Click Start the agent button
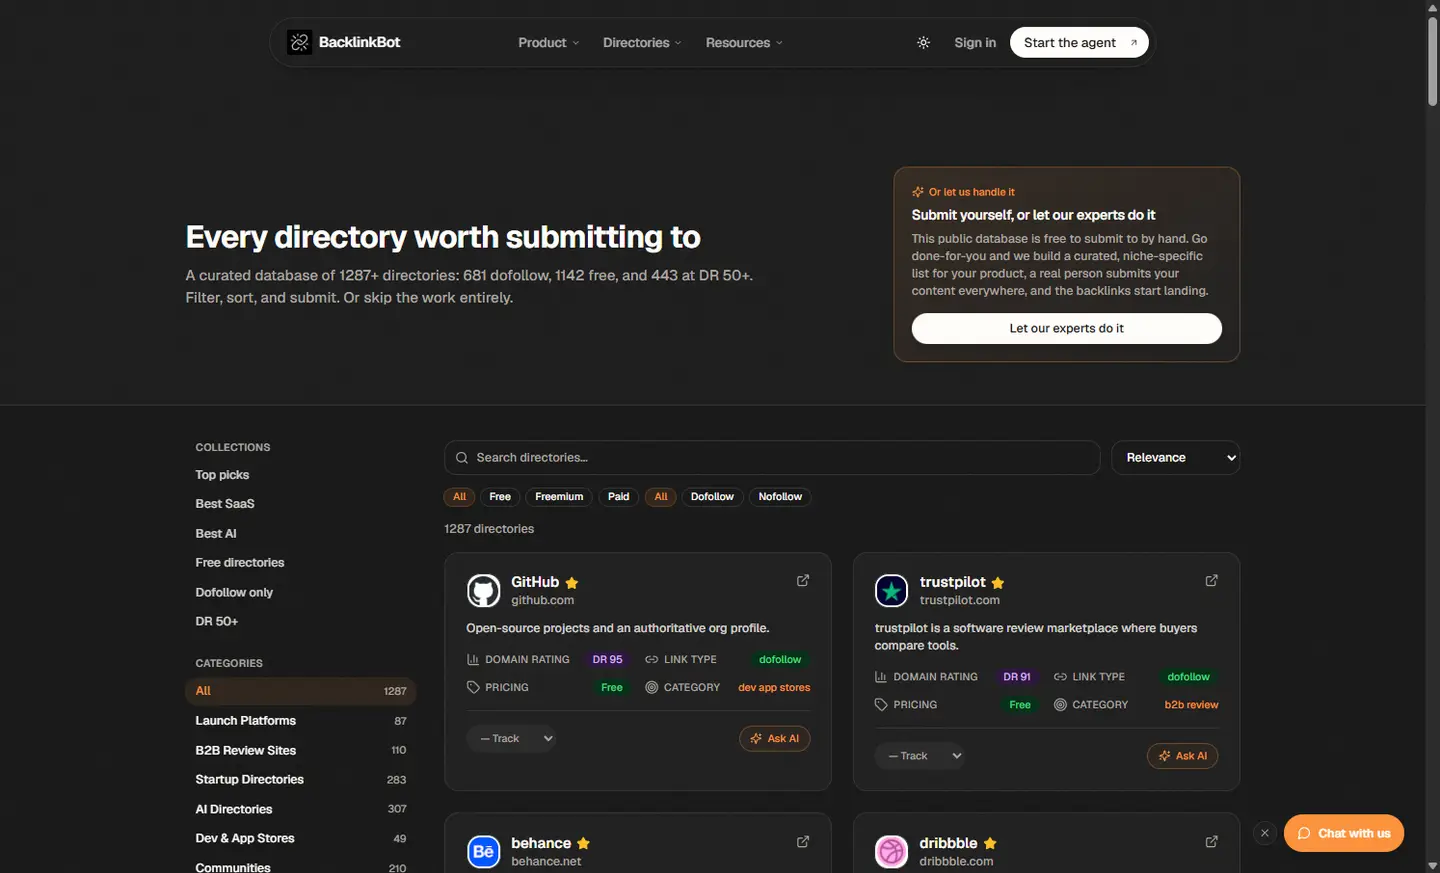 coord(1079,43)
